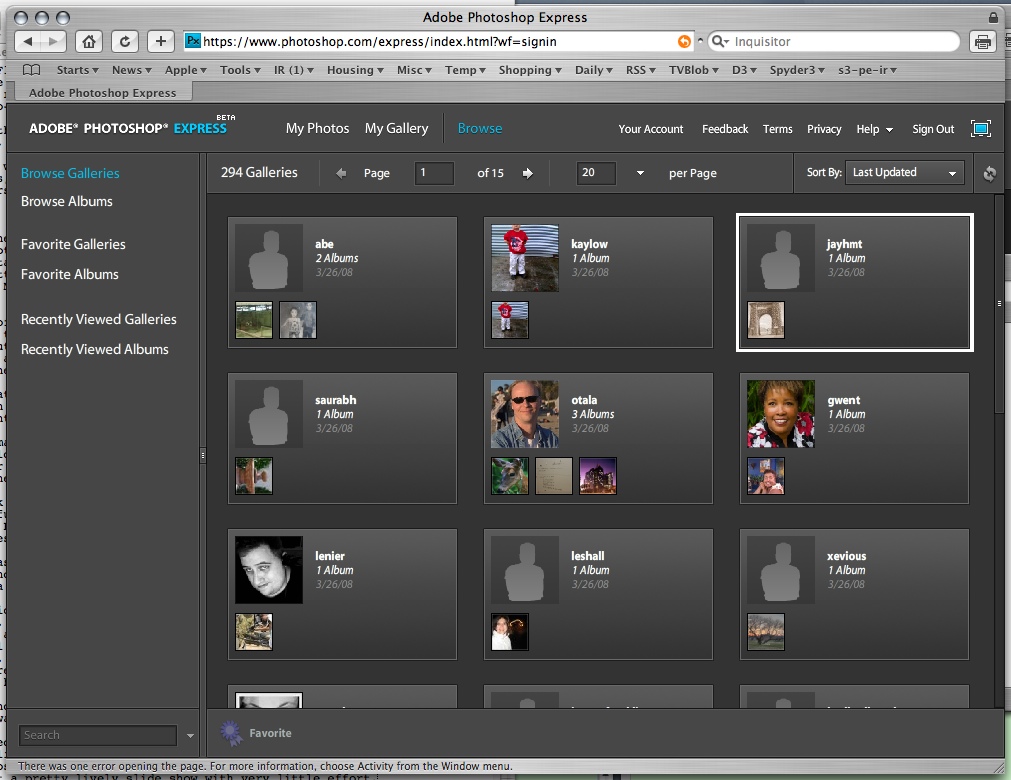Click the refresh icon beside Sort By
1011x780 pixels.
click(x=989, y=173)
